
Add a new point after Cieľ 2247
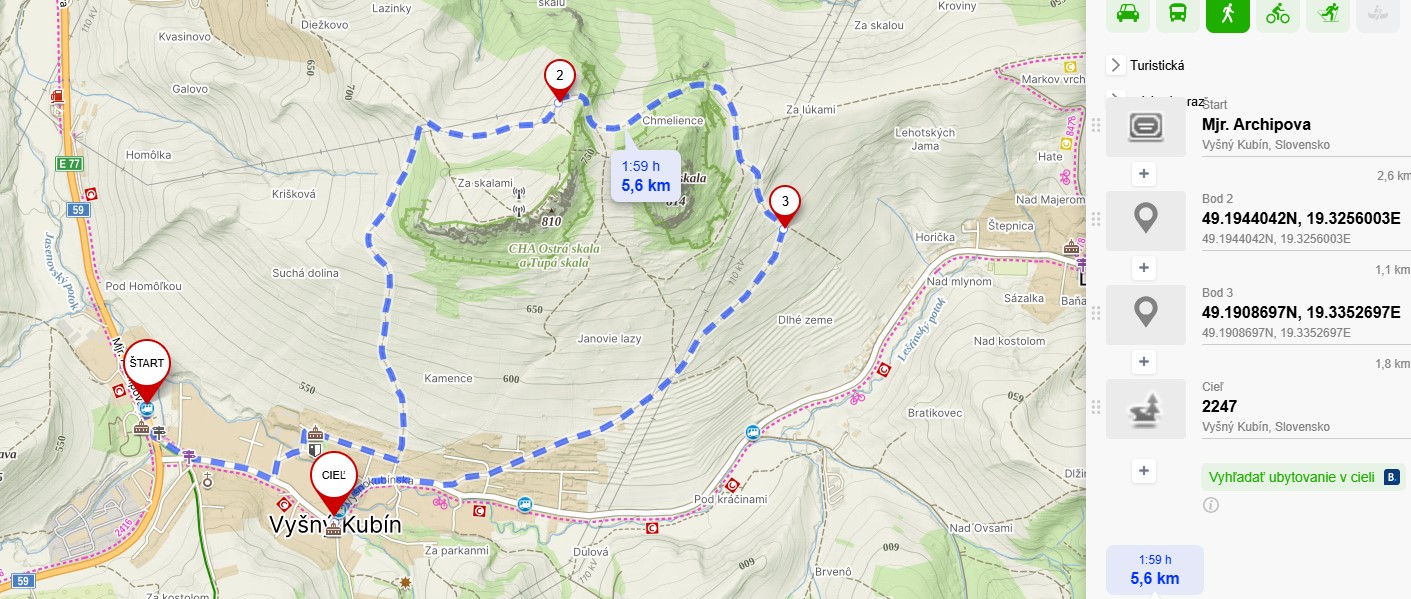click(x=1144, y=470)
